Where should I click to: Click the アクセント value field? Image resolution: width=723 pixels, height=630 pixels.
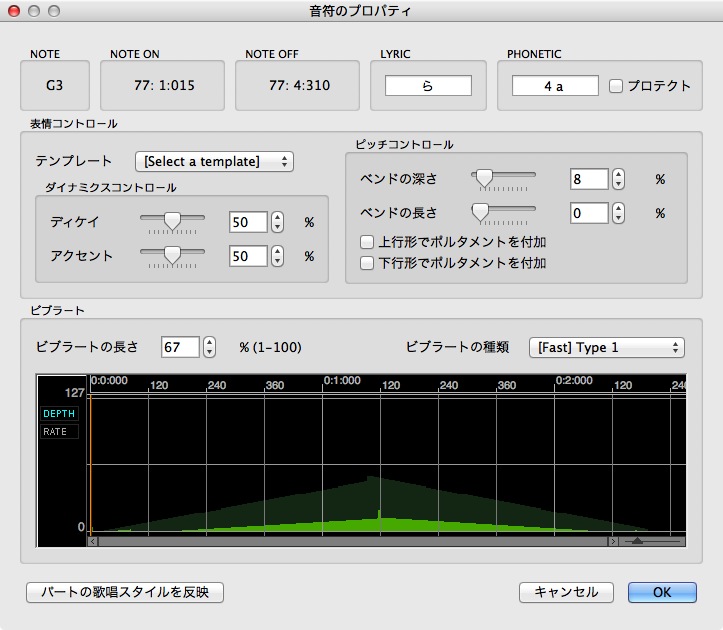(248, 256)
